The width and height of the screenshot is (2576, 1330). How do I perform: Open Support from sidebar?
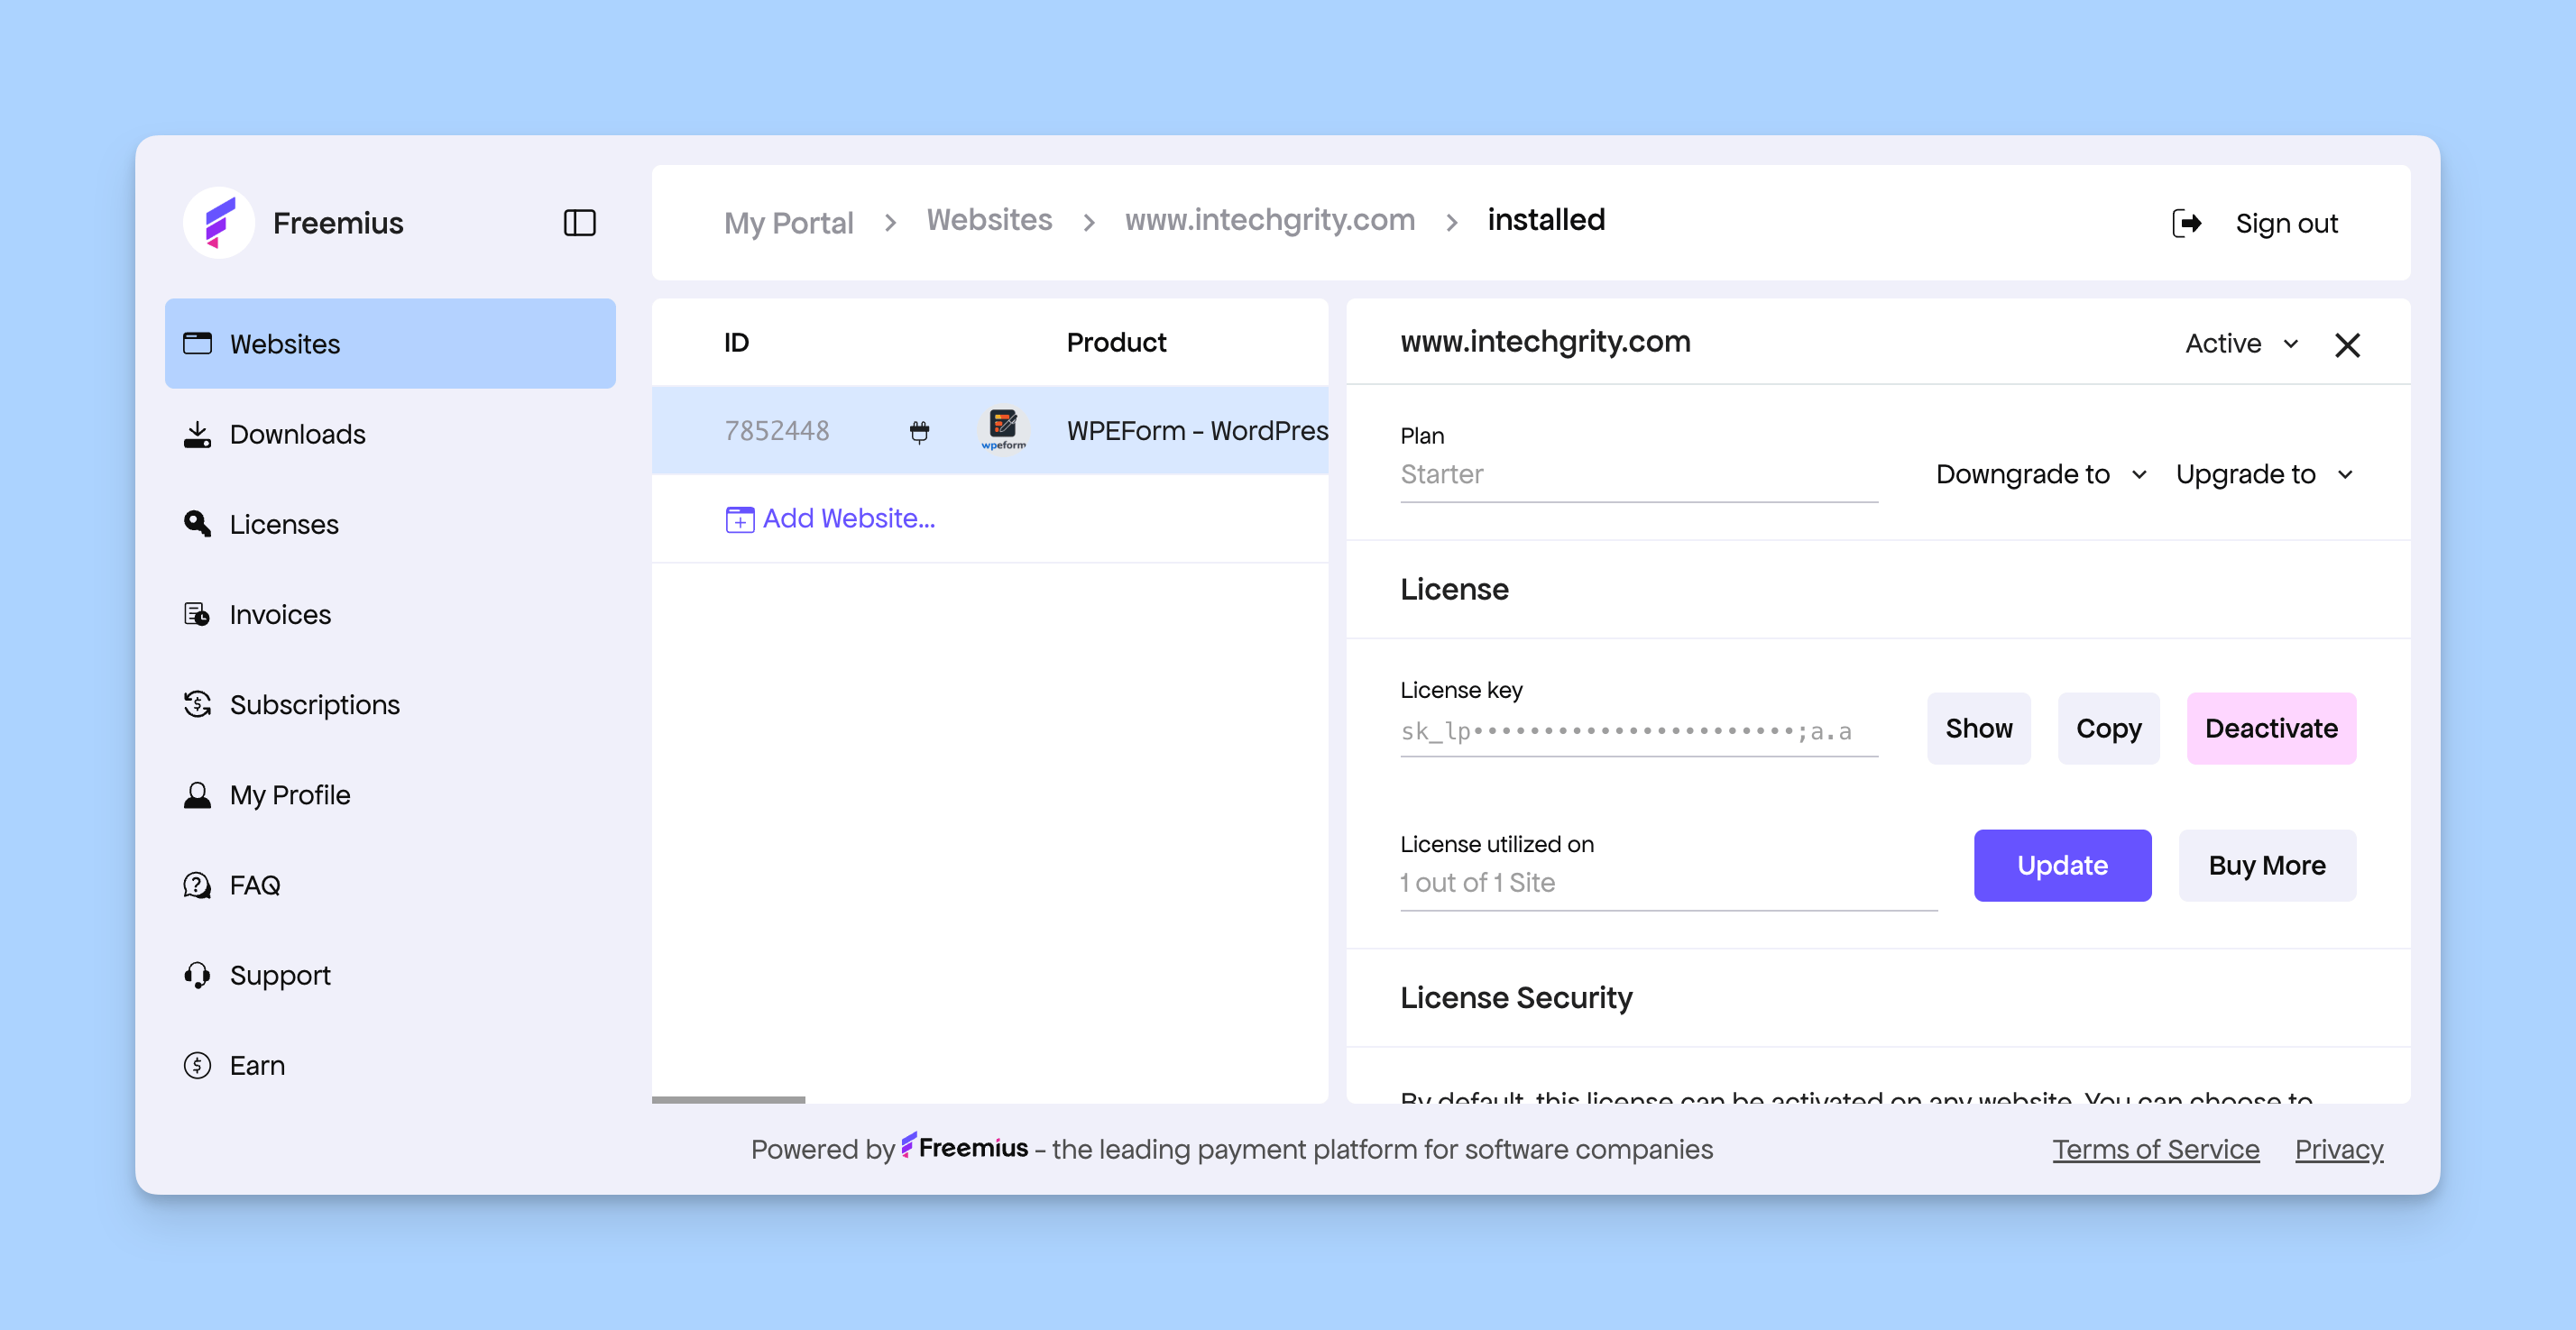(x=279, y=975)
